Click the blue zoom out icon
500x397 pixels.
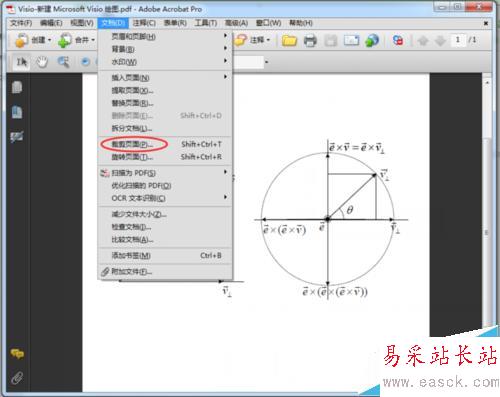pos(86,62)
